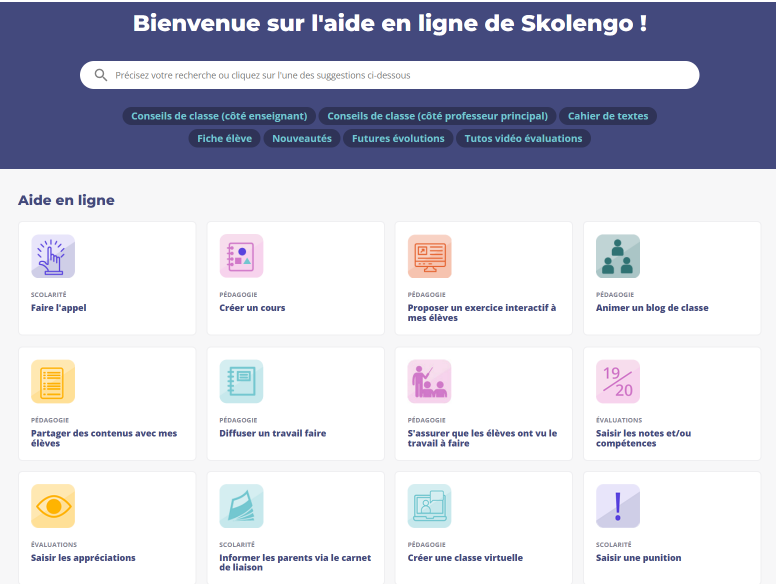
Task: Click the exclamation mark punishment icon
Action: pos(617,506)
